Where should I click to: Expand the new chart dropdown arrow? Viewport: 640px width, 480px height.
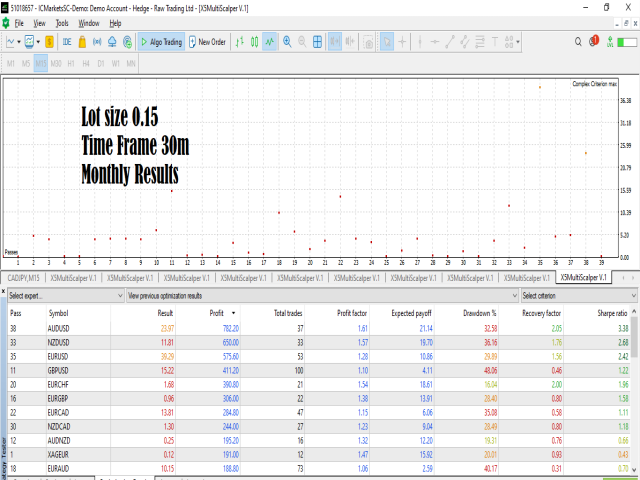(19, 42)
